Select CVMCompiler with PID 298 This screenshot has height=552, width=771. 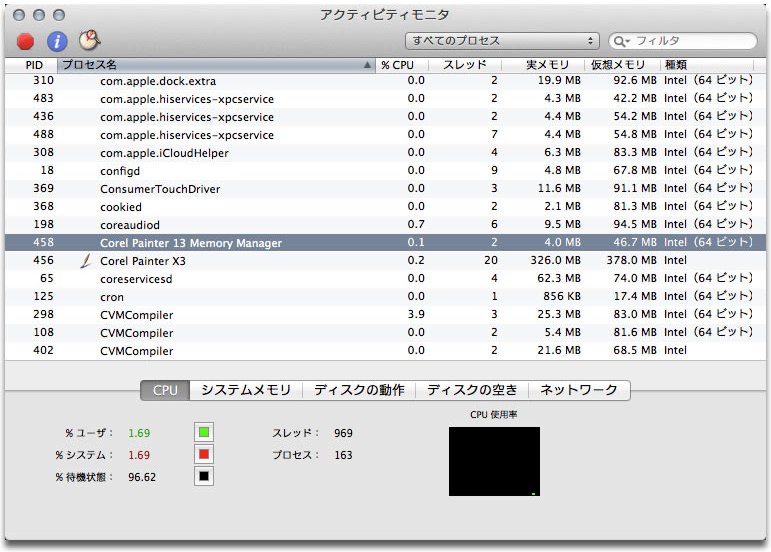[386, 315]
